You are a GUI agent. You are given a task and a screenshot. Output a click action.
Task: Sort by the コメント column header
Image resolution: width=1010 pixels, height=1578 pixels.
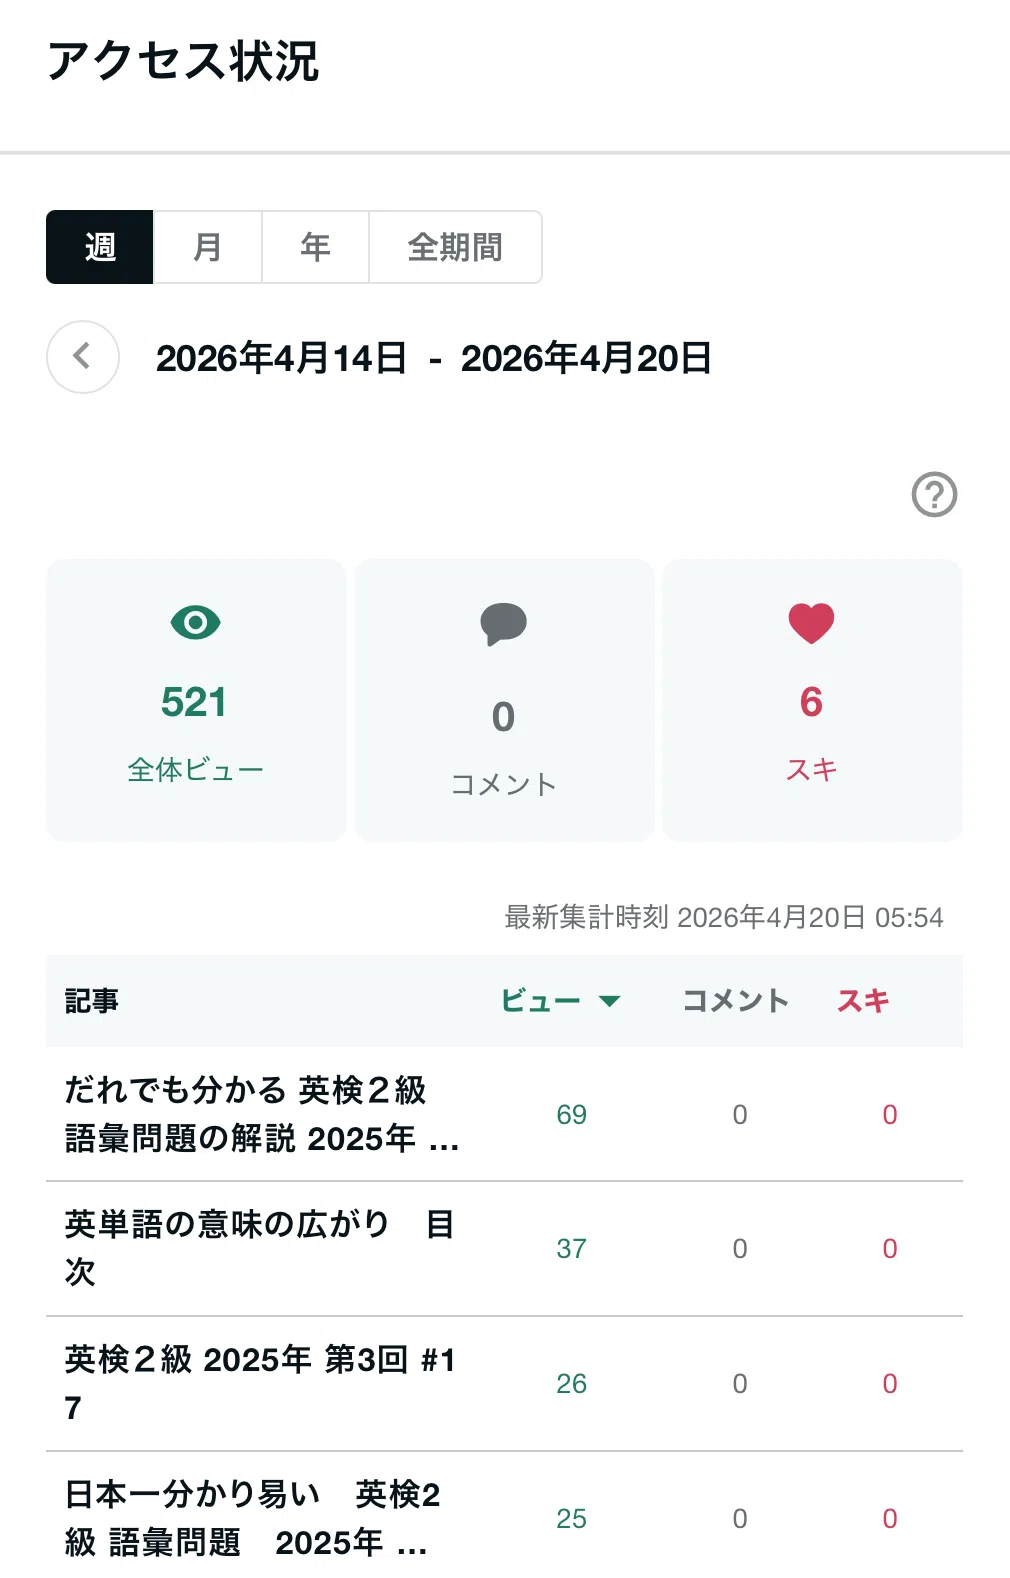pyautogui.click(x=736, y=1001)
